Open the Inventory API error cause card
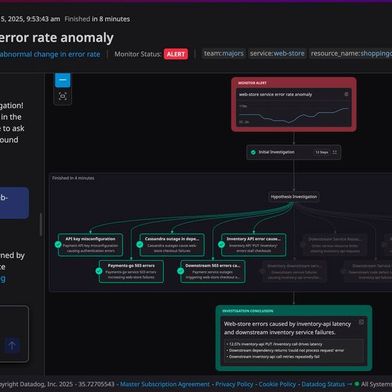The width and height of the screenshot is (392, 392). coord(253,245)
